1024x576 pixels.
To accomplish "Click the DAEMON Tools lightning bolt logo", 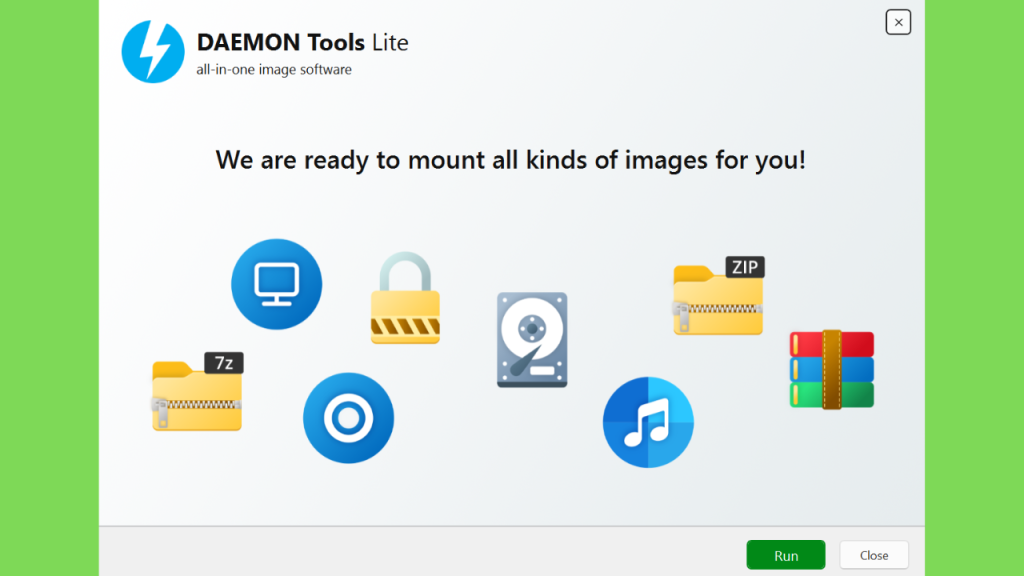I will (x=153, y=52).
